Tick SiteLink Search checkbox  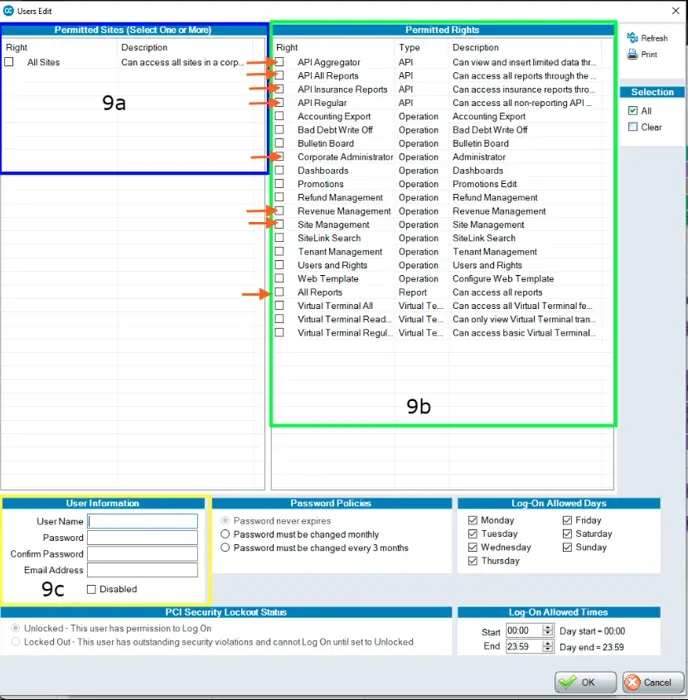pos(279,238)
